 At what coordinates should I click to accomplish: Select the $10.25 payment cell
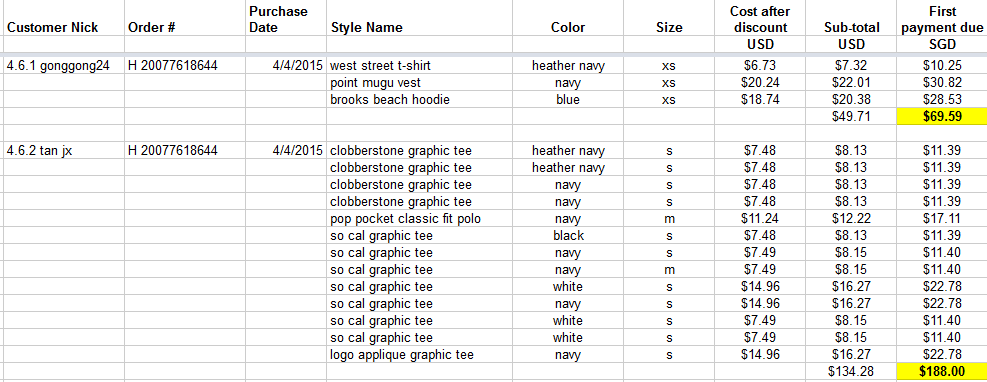[942, 65]
